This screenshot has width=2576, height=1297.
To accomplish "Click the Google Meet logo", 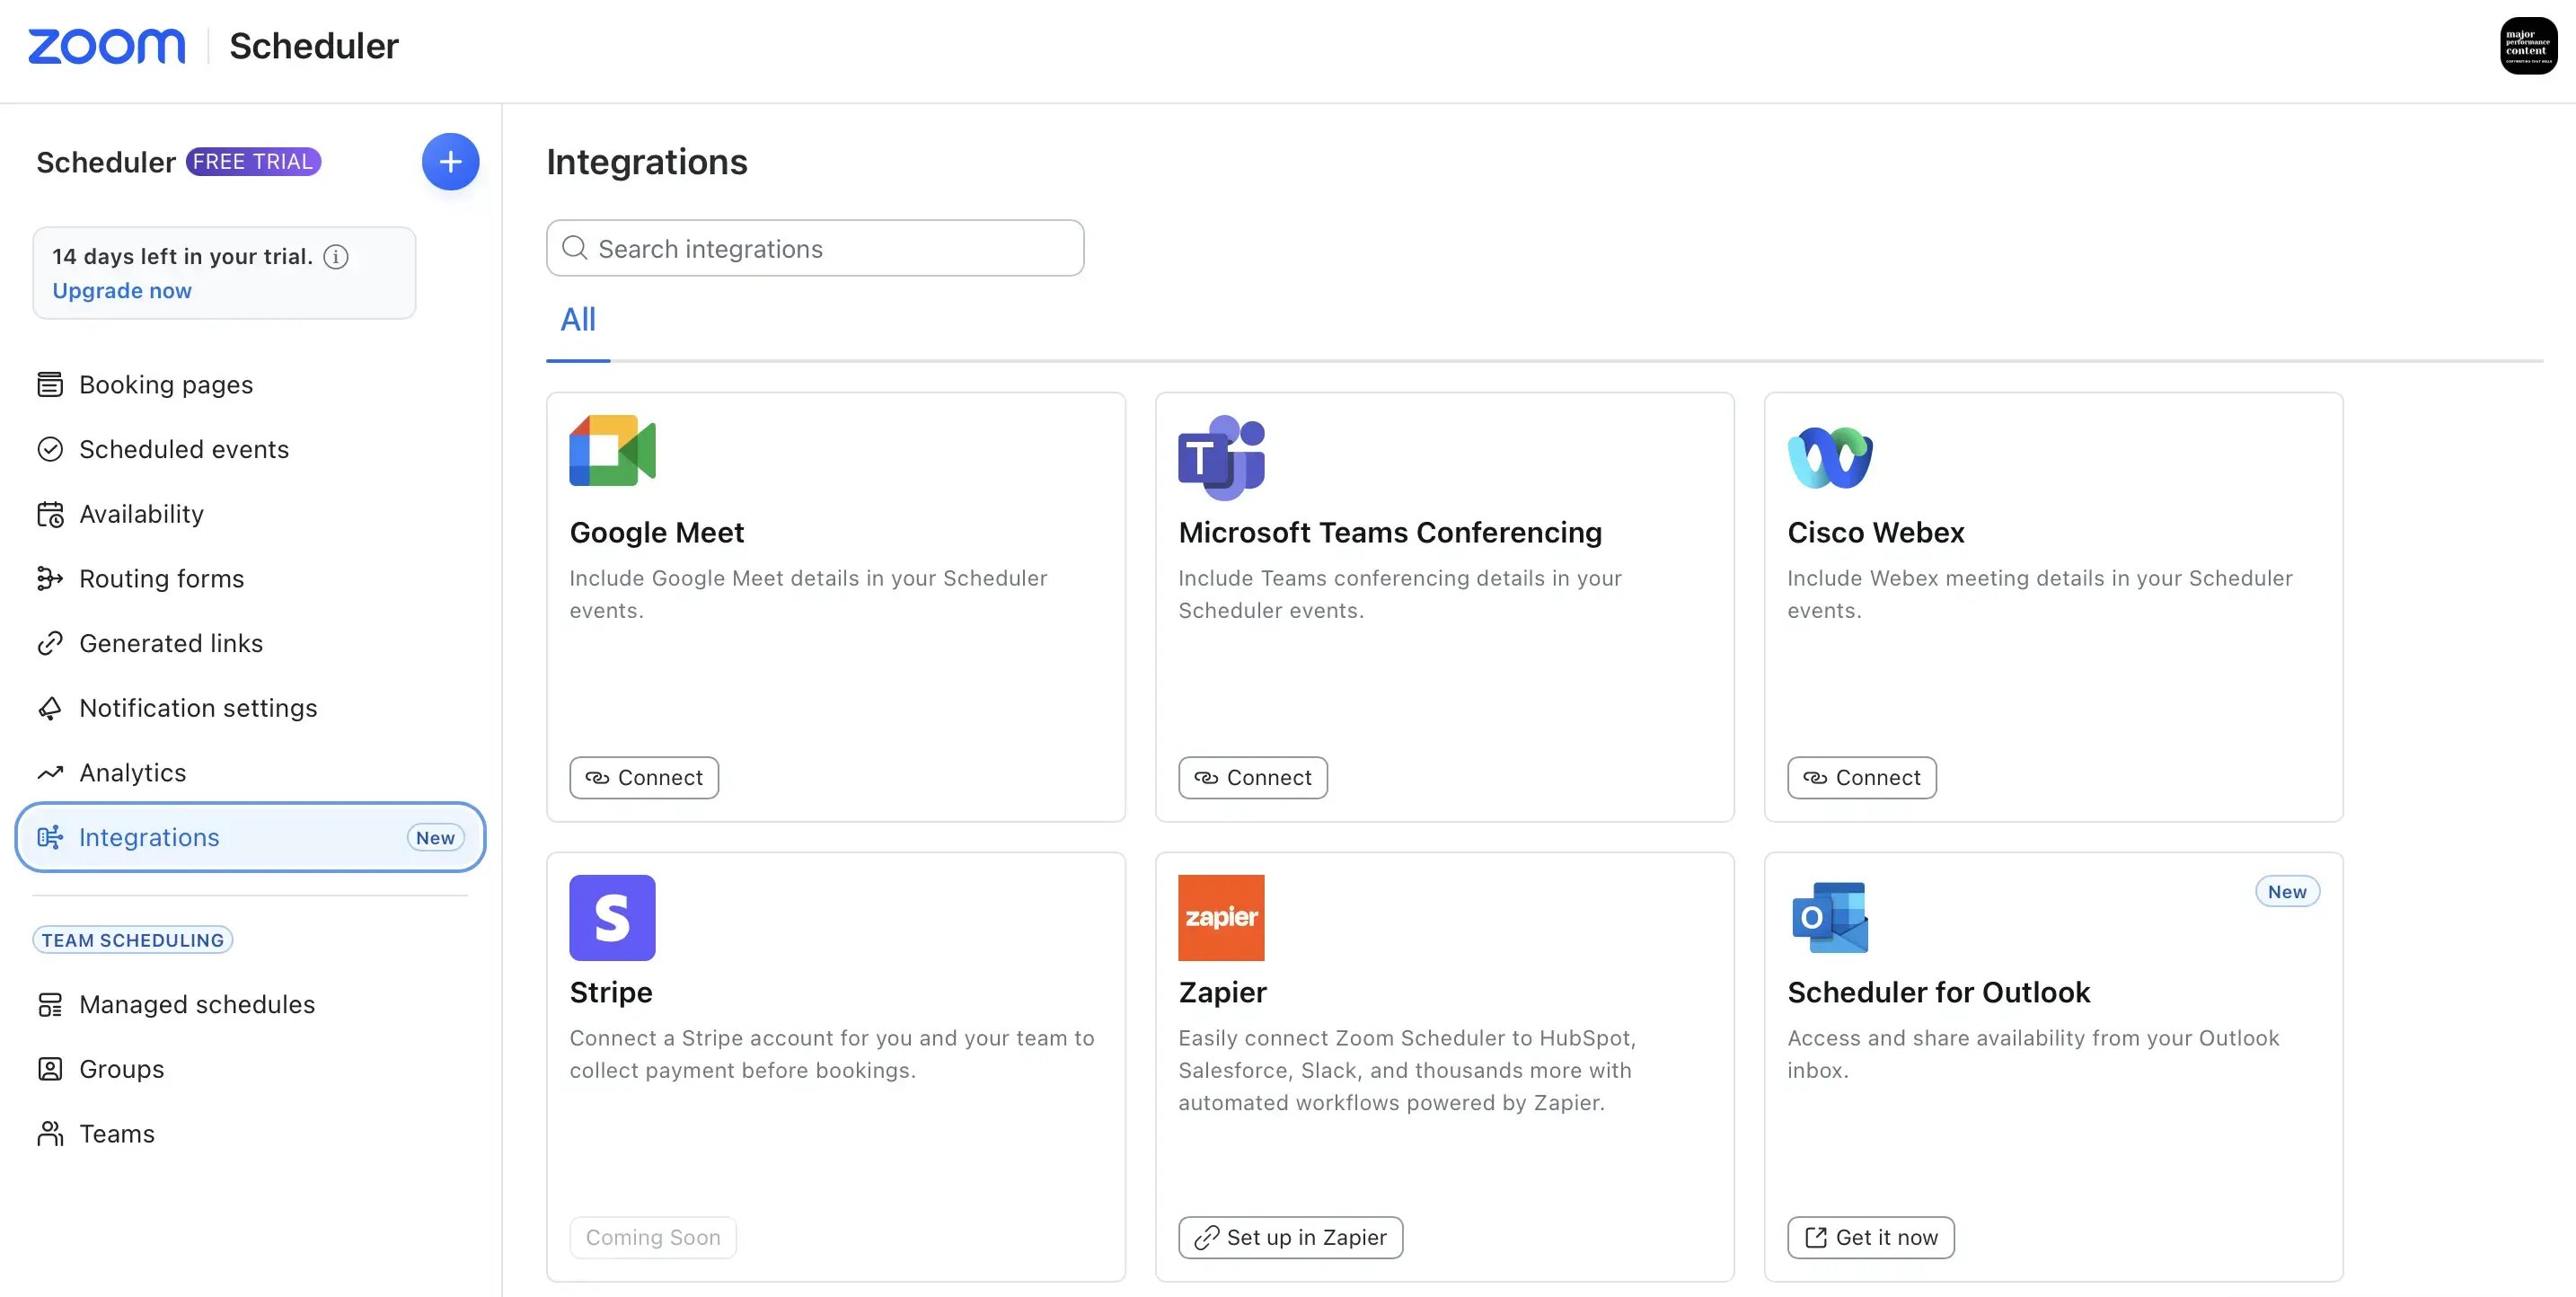I will point(612,451).
